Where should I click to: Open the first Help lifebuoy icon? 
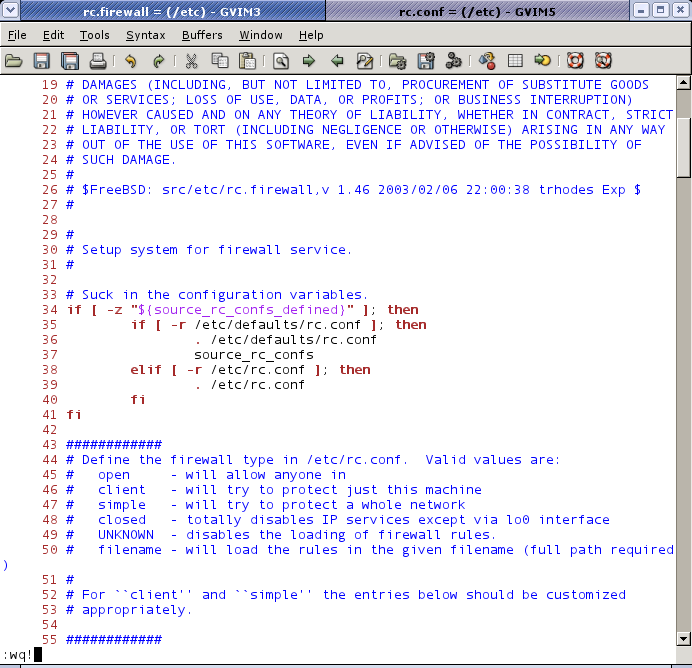tap(574, 60)
